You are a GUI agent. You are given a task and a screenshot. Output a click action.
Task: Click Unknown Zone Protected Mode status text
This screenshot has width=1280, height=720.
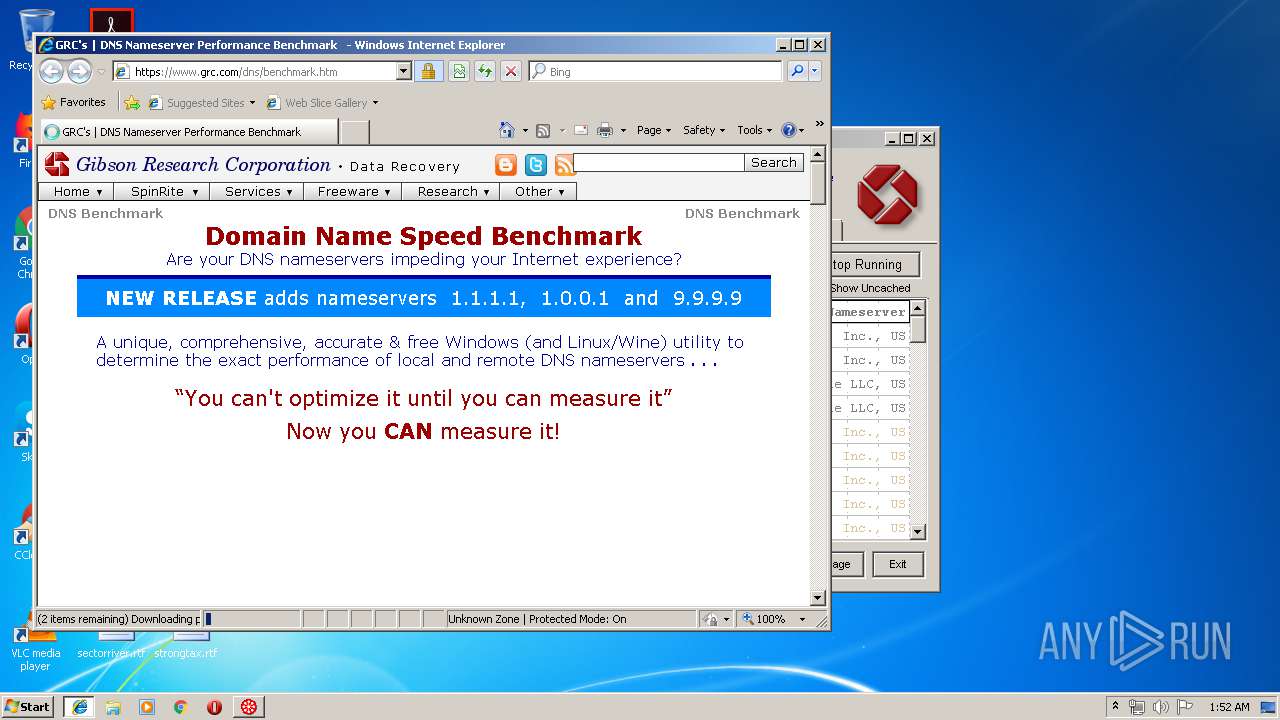pyautogui.click(x=537, y=619)
